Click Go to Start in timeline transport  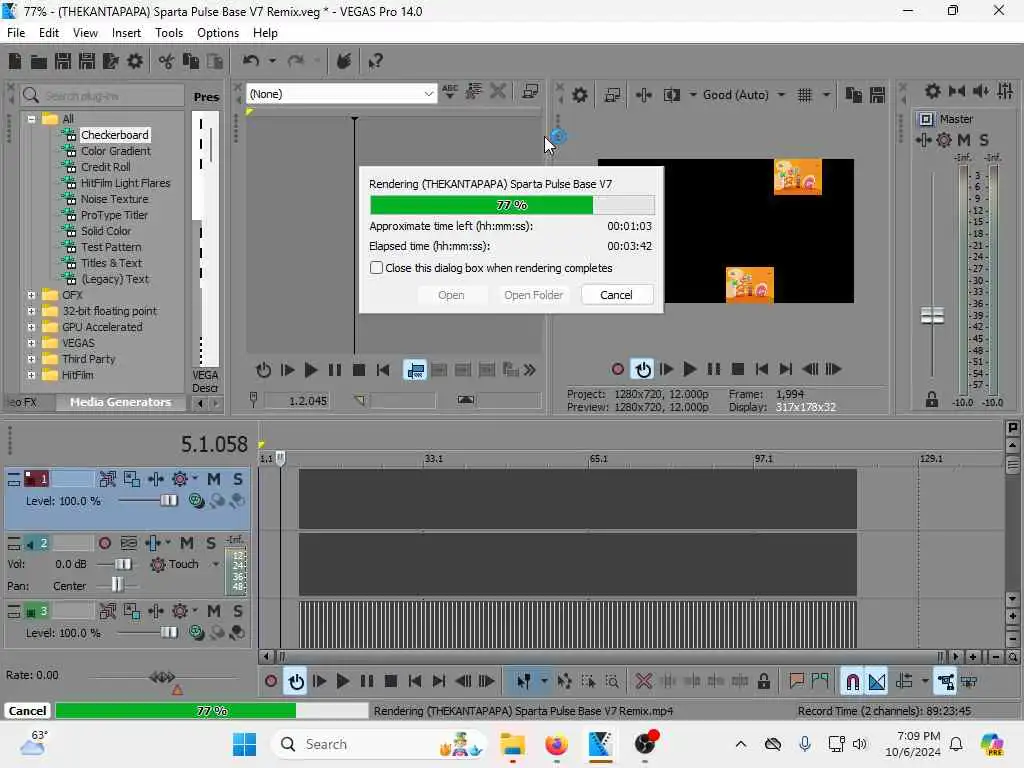click(415, 682)
